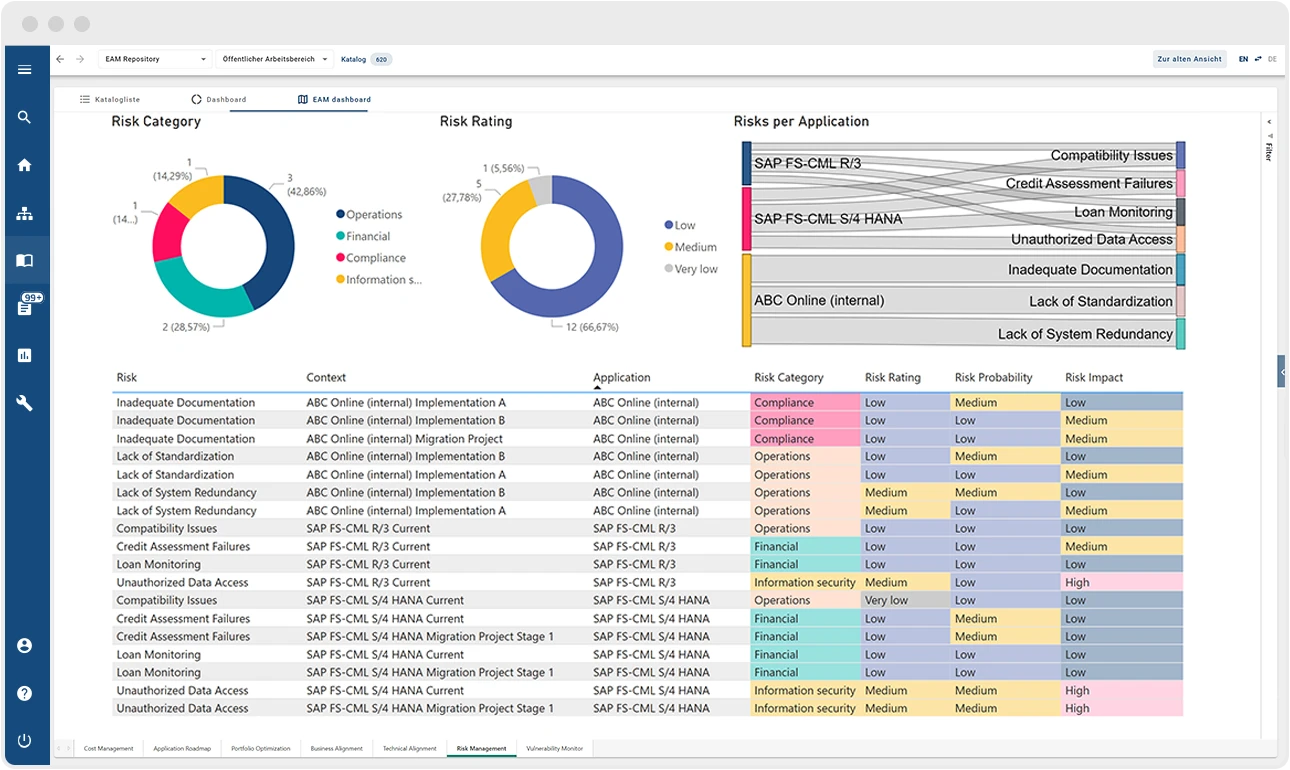The height and width of the screenshot is (770, 1290).
Task: Click the SAP FS-CML R/3 Sankey node
Action: point(746,163)
